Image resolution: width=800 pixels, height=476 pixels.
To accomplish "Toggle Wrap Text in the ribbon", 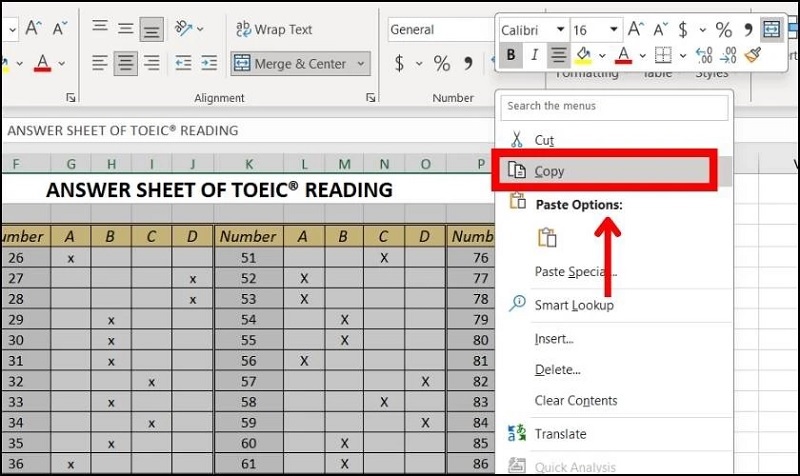I will [273, 29].
